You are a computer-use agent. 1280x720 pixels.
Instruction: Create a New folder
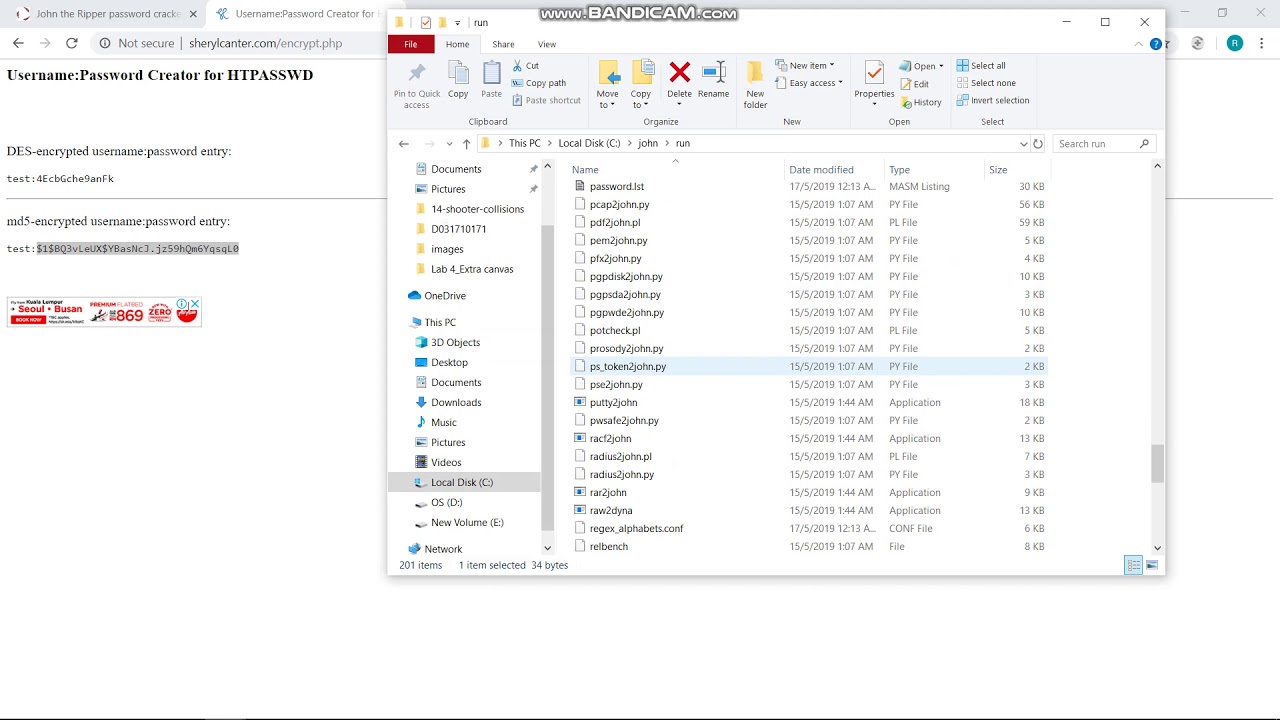coord(755,85)
